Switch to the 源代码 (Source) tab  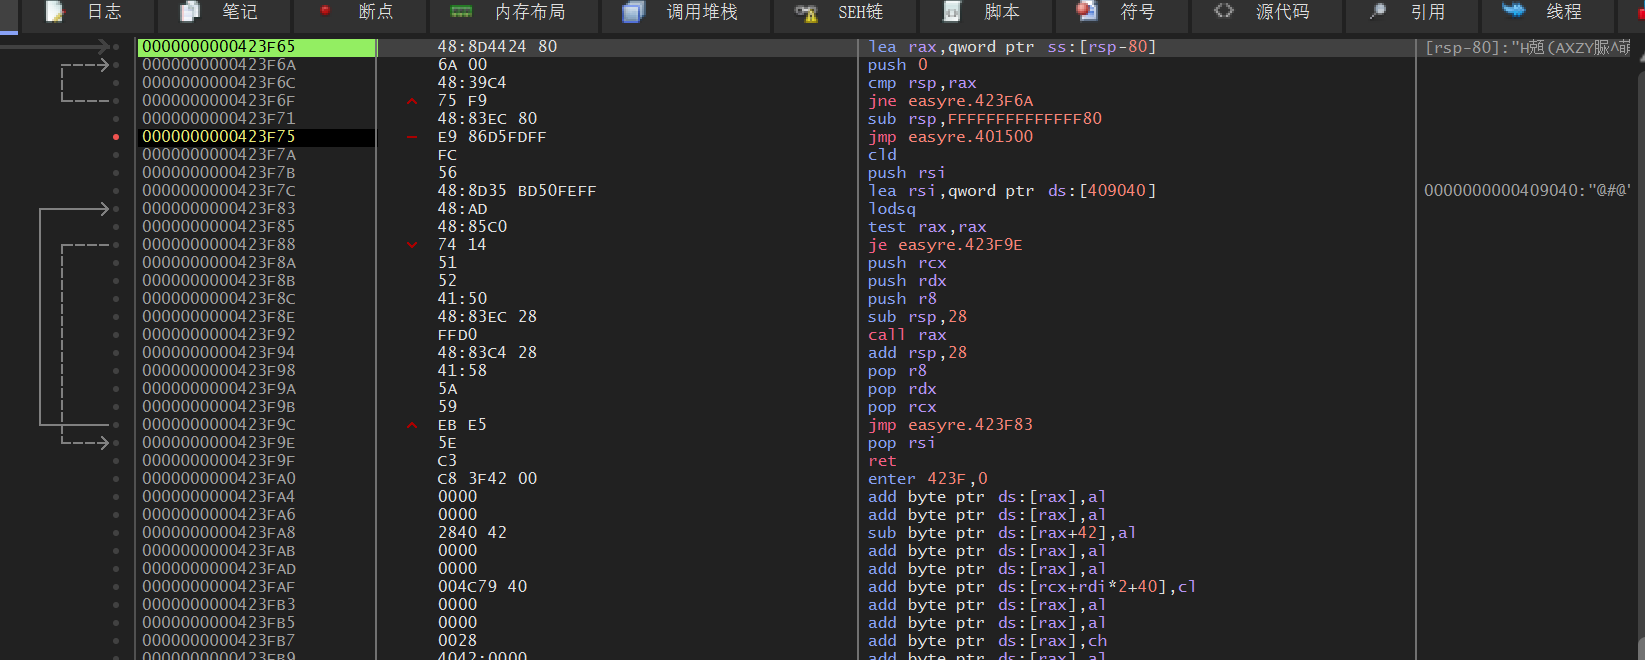[x=1282, y=12]
